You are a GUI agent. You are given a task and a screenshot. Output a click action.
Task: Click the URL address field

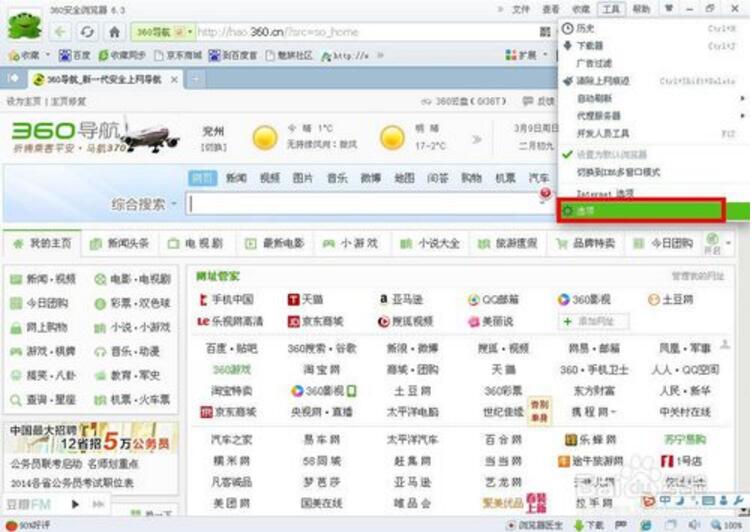click(365, 32)
